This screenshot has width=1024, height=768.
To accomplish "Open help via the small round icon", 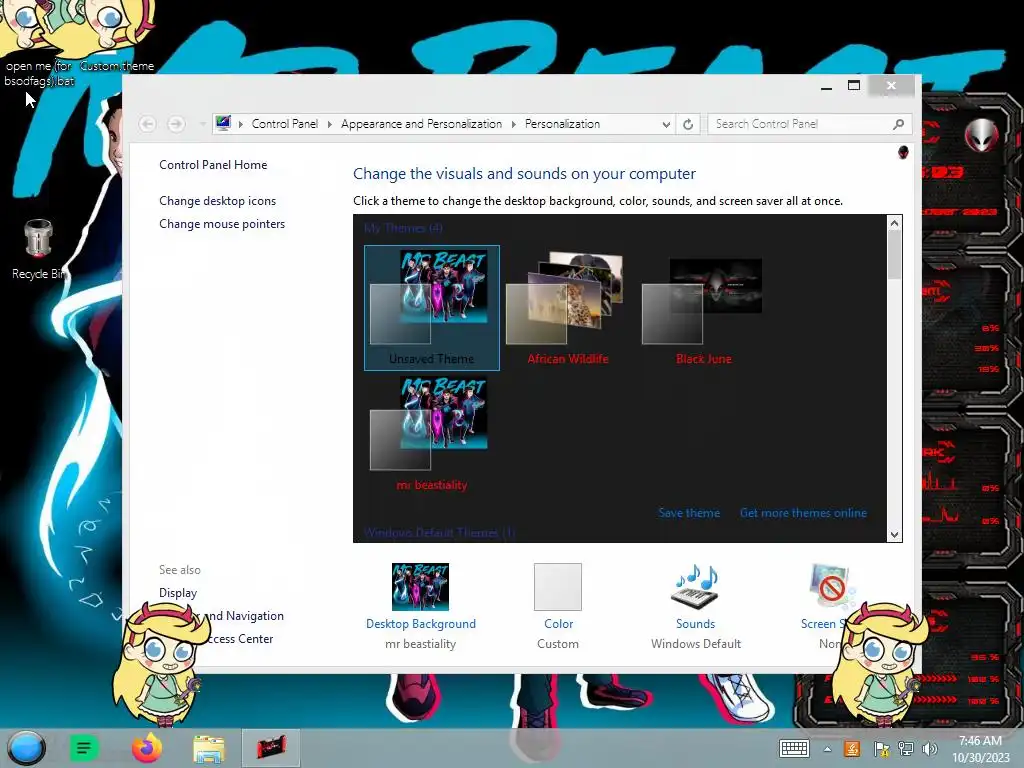I will [x=903, y=152].
